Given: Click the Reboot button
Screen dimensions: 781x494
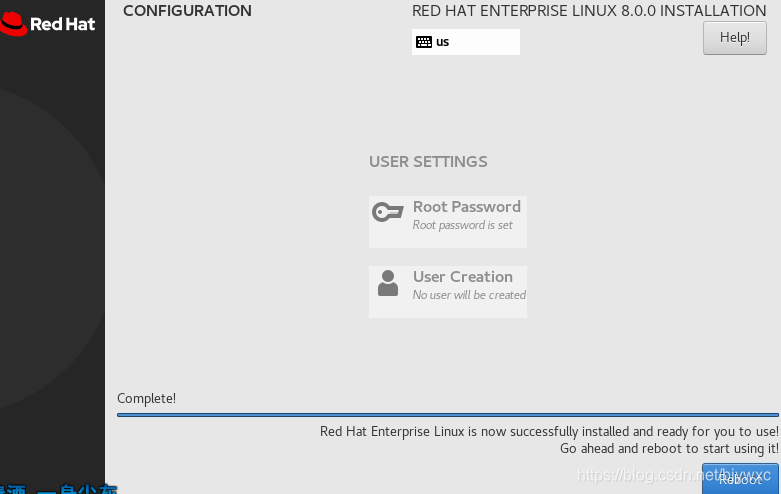Looking at the screenshot, I should point(740,479).
